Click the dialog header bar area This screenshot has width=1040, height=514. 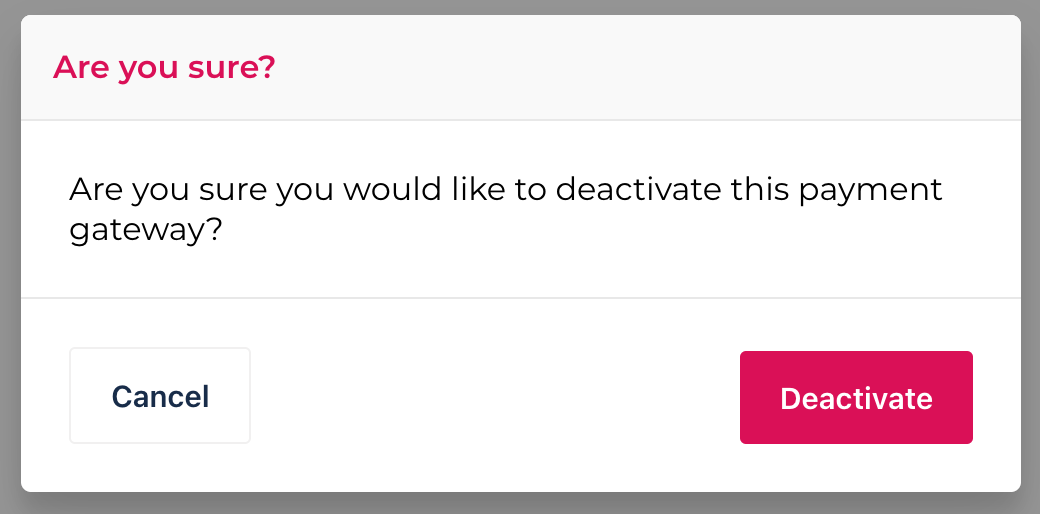[x=521, y=68]
